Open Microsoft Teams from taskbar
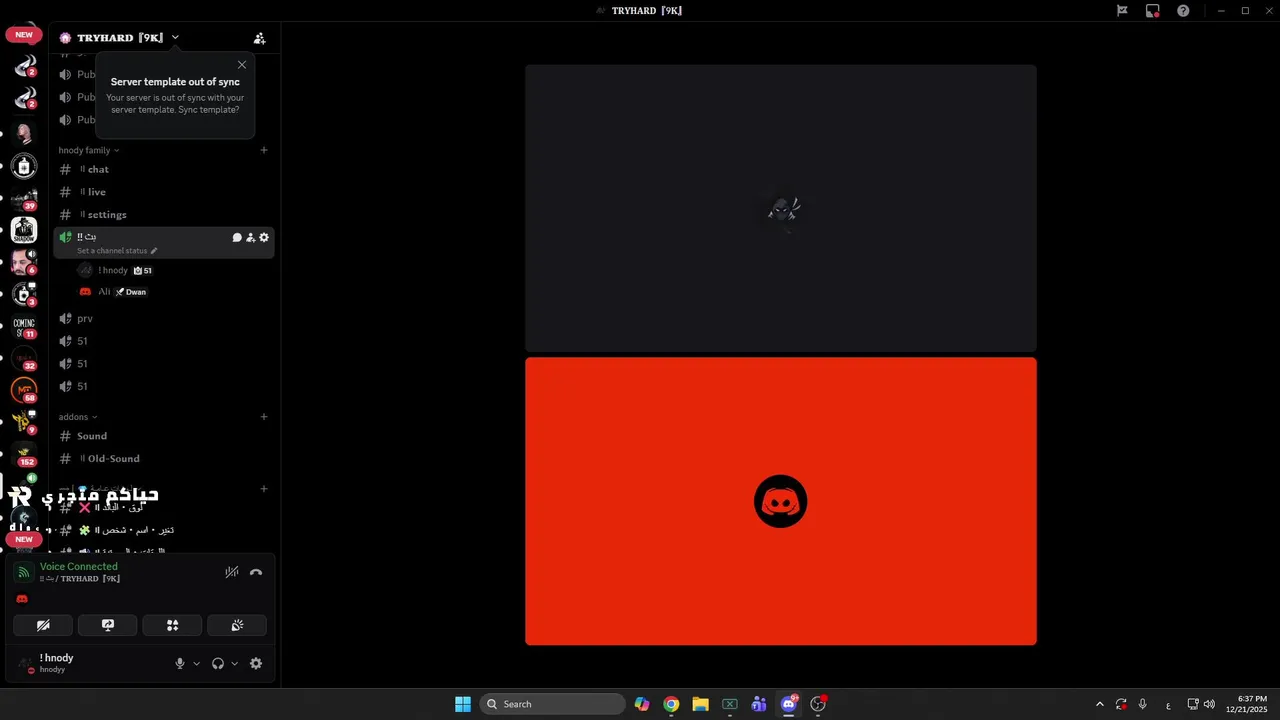The image size is (1280, 720). 759,704
